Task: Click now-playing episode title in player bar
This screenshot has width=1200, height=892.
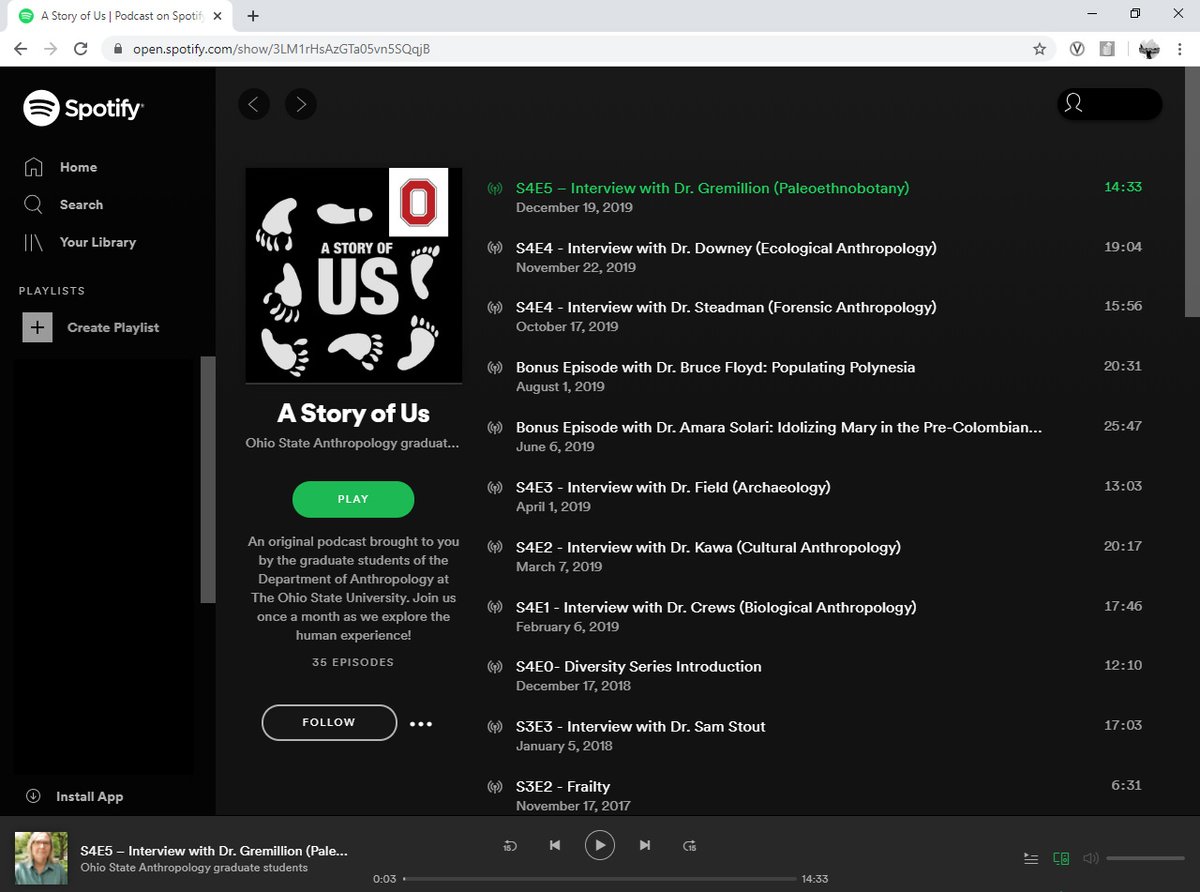Action: 214,850
